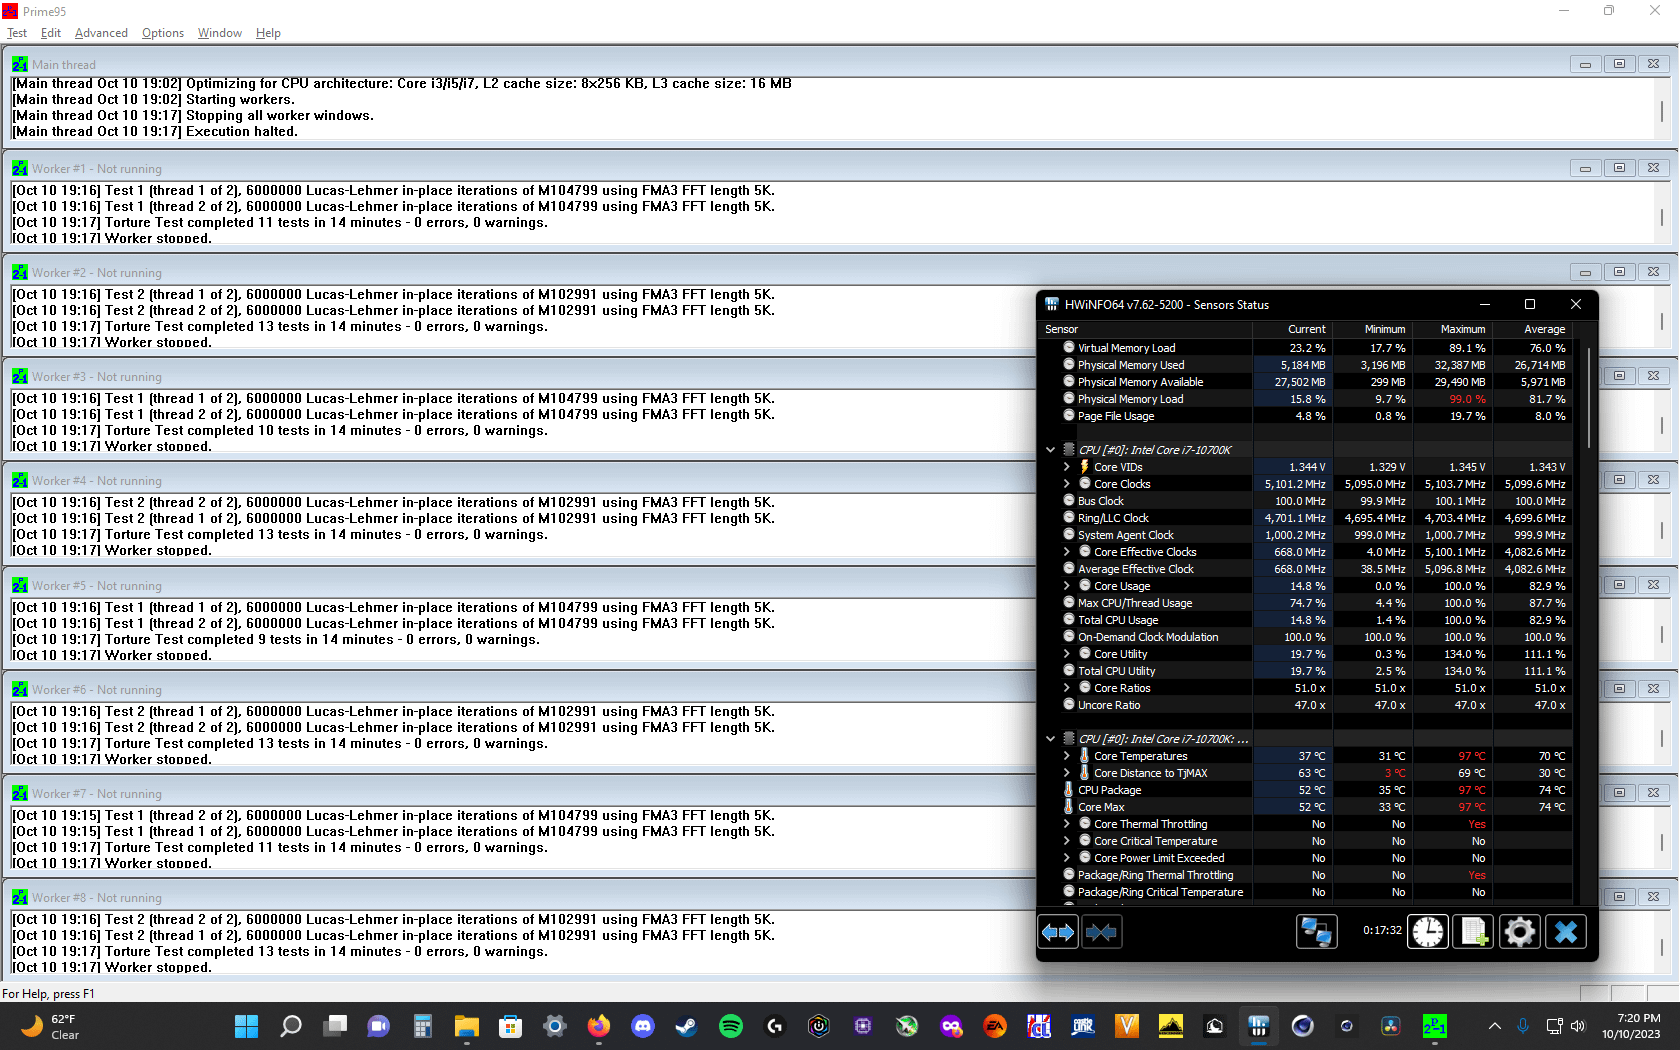1680x1050 pixels.
Task: Expand the Core Temperatures row
Action: tap(1066, 756)
